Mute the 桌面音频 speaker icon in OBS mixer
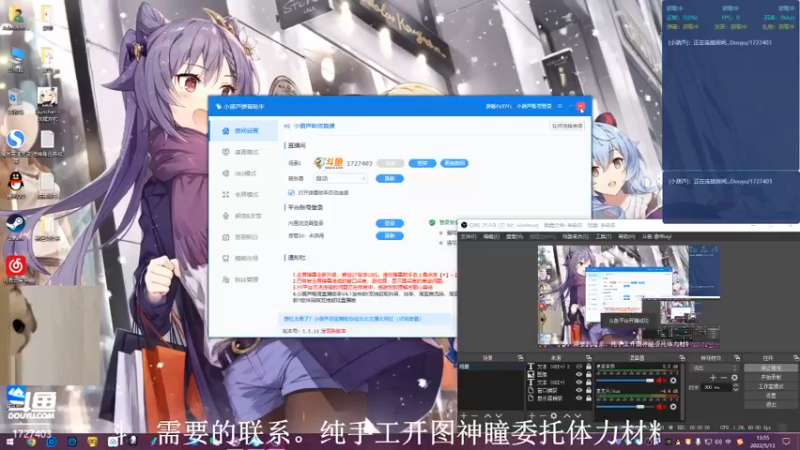This screenshot has width=800, height=450. tap(661, 380)
